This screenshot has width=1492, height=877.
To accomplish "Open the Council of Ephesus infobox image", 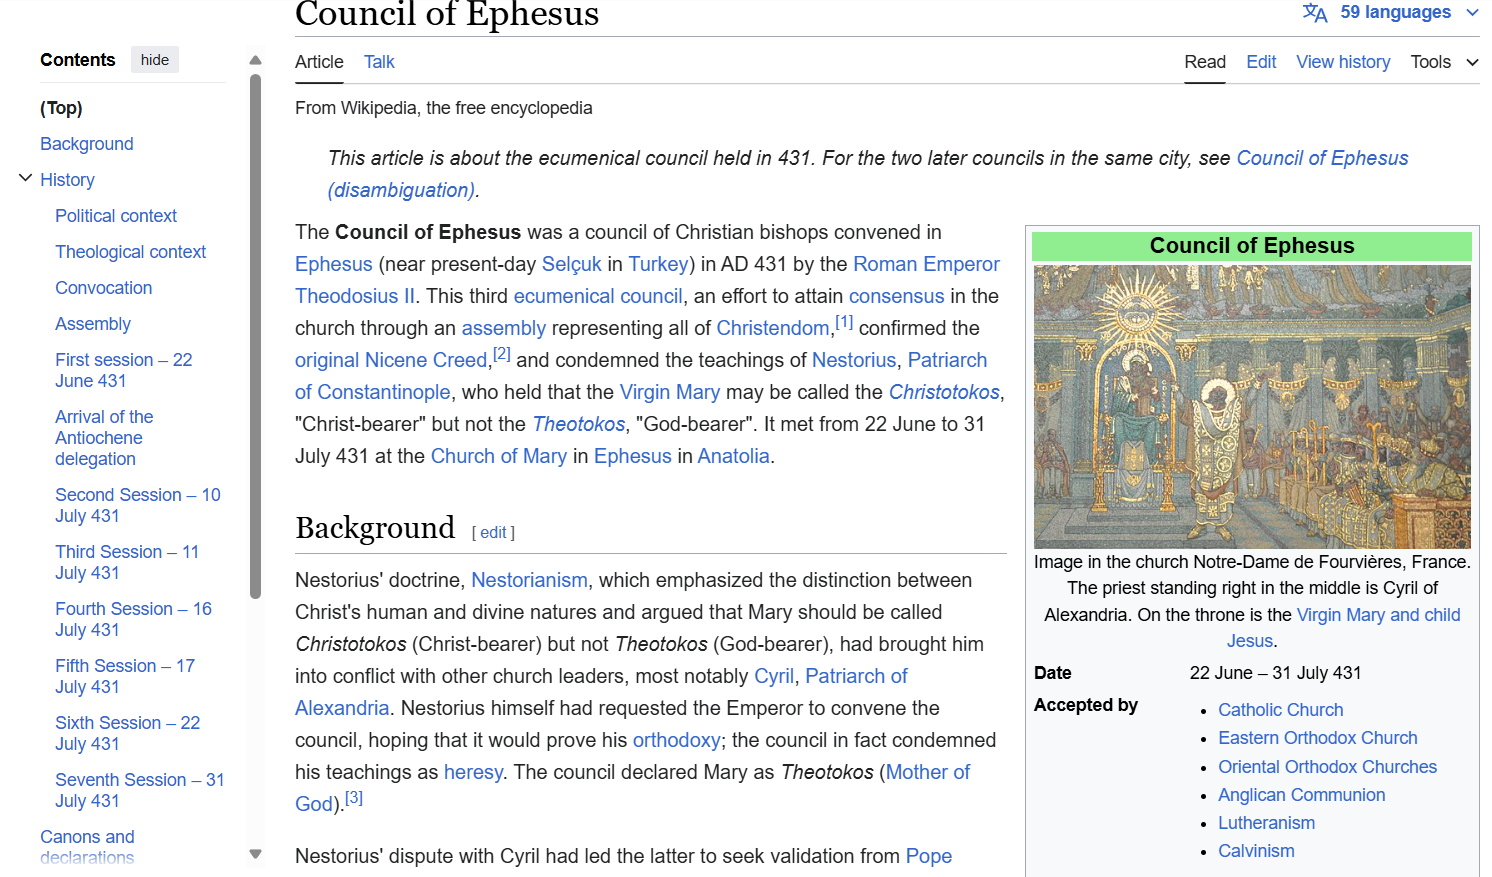I will pos(1252,406).
